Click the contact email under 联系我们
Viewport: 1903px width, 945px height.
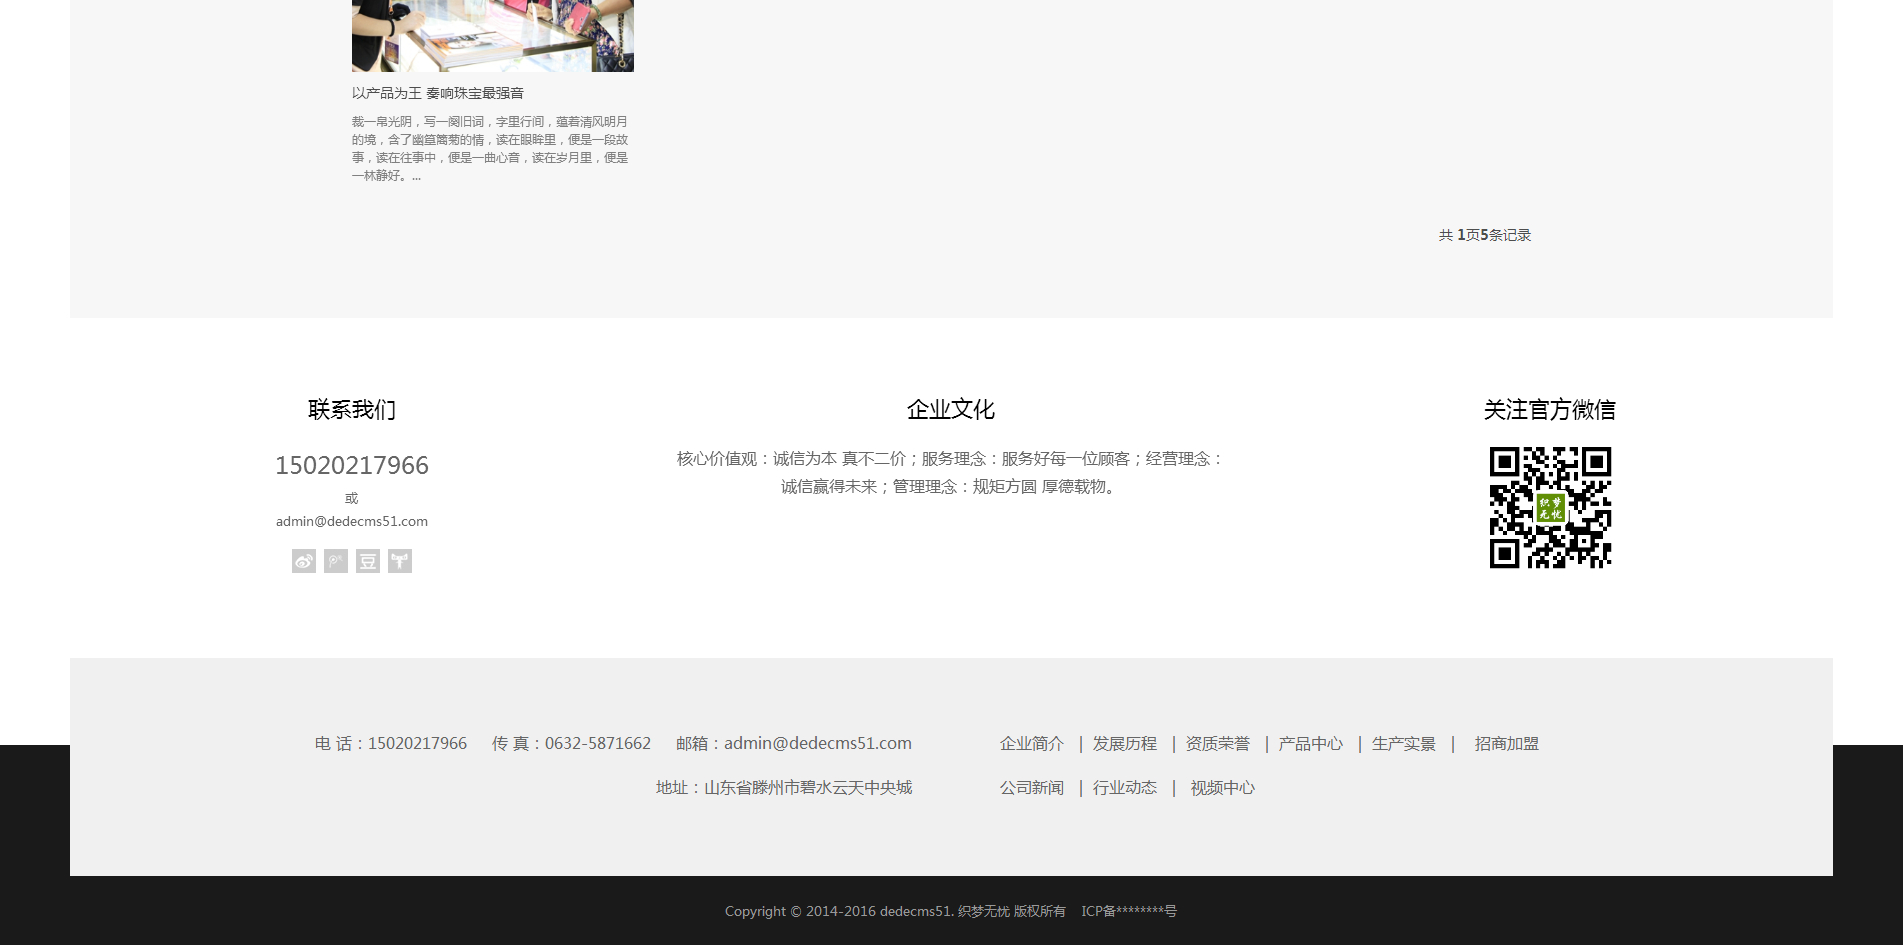[x=352, y=521]
